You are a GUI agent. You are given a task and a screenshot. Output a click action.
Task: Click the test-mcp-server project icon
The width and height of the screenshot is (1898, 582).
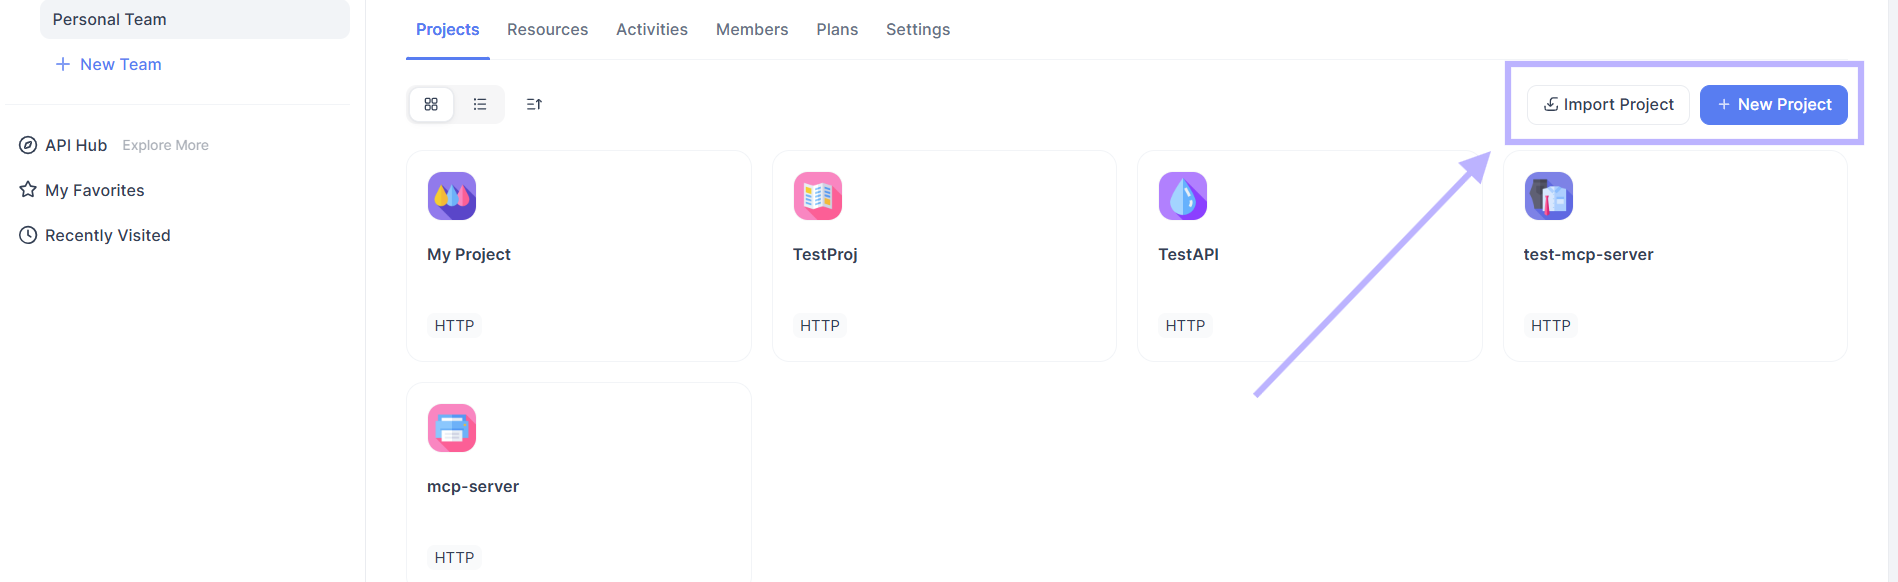pos(1548,196)
